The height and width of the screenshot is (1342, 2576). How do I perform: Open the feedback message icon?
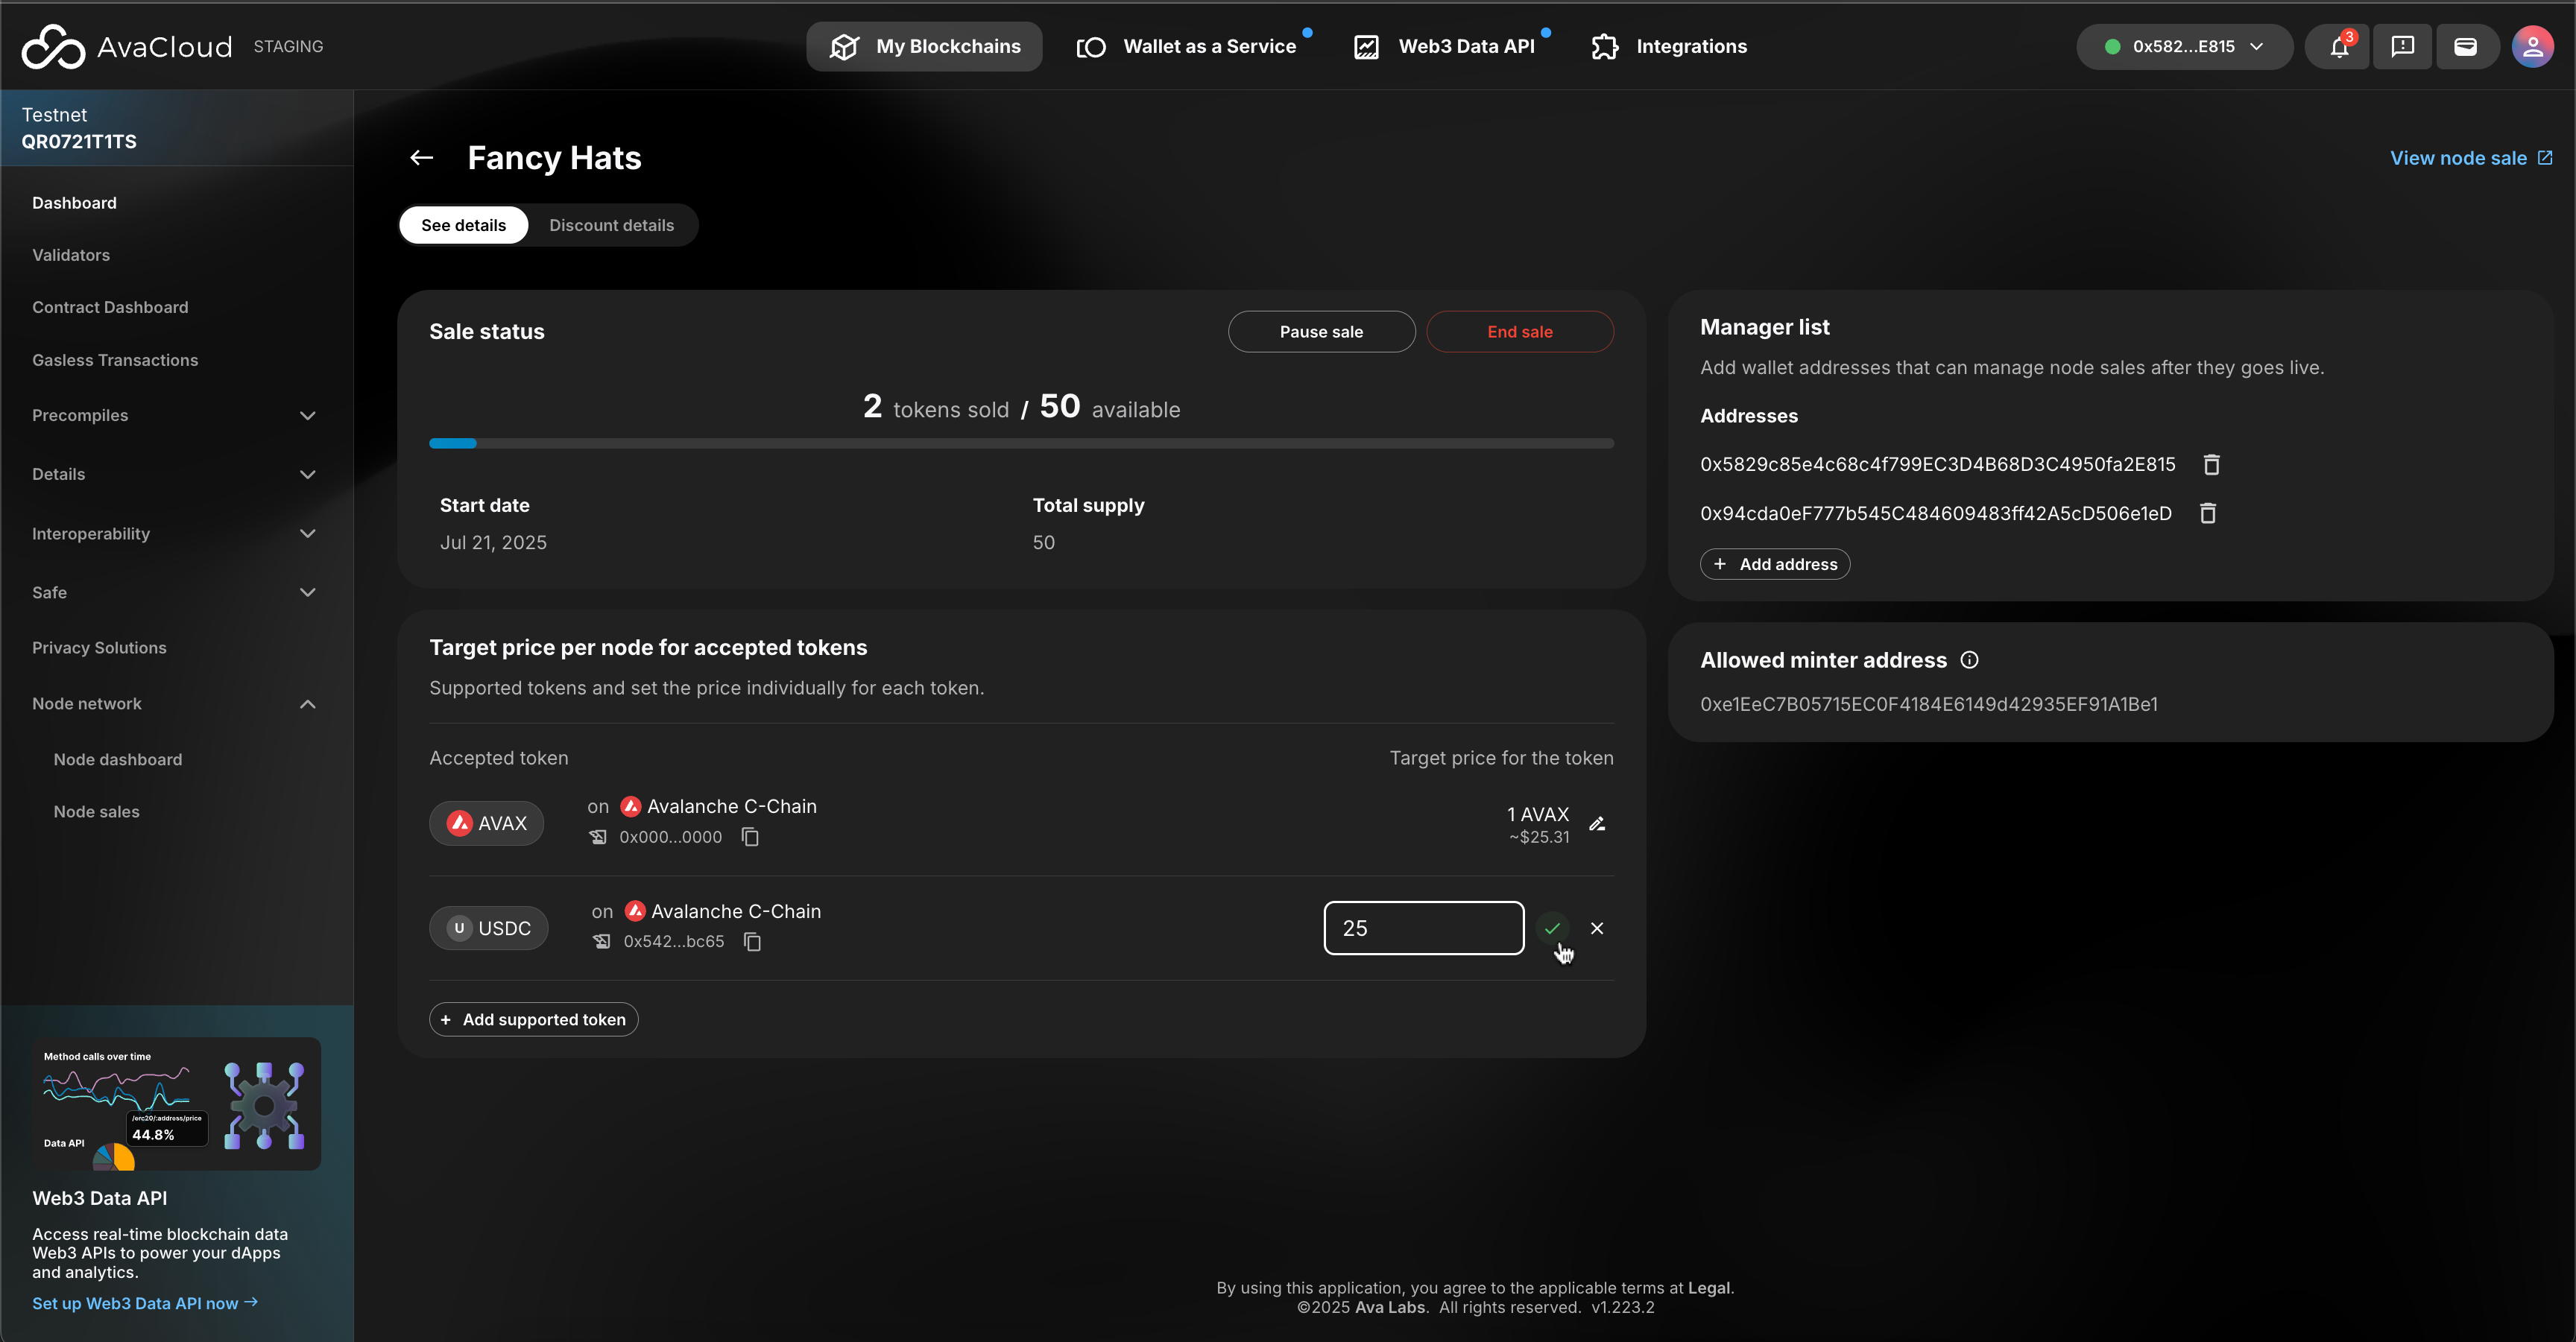pyautogui.click(x=2402, y=47)
